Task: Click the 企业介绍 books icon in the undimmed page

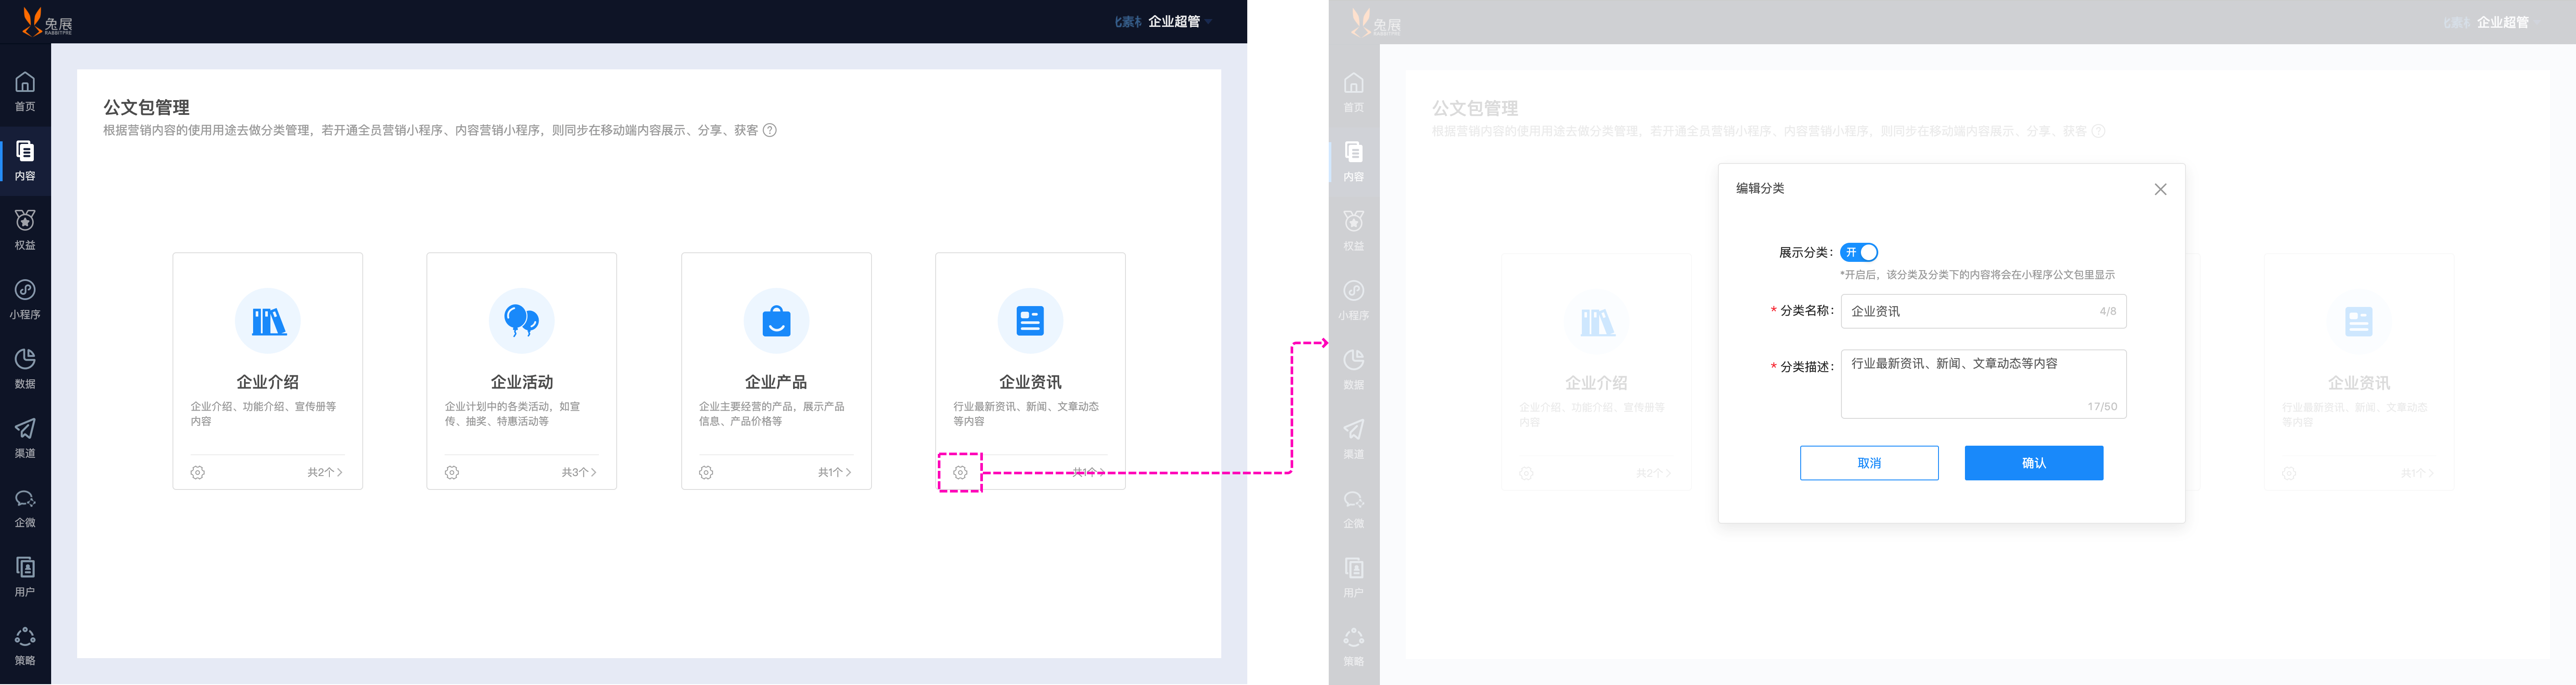Action: (x=268, y=321)
